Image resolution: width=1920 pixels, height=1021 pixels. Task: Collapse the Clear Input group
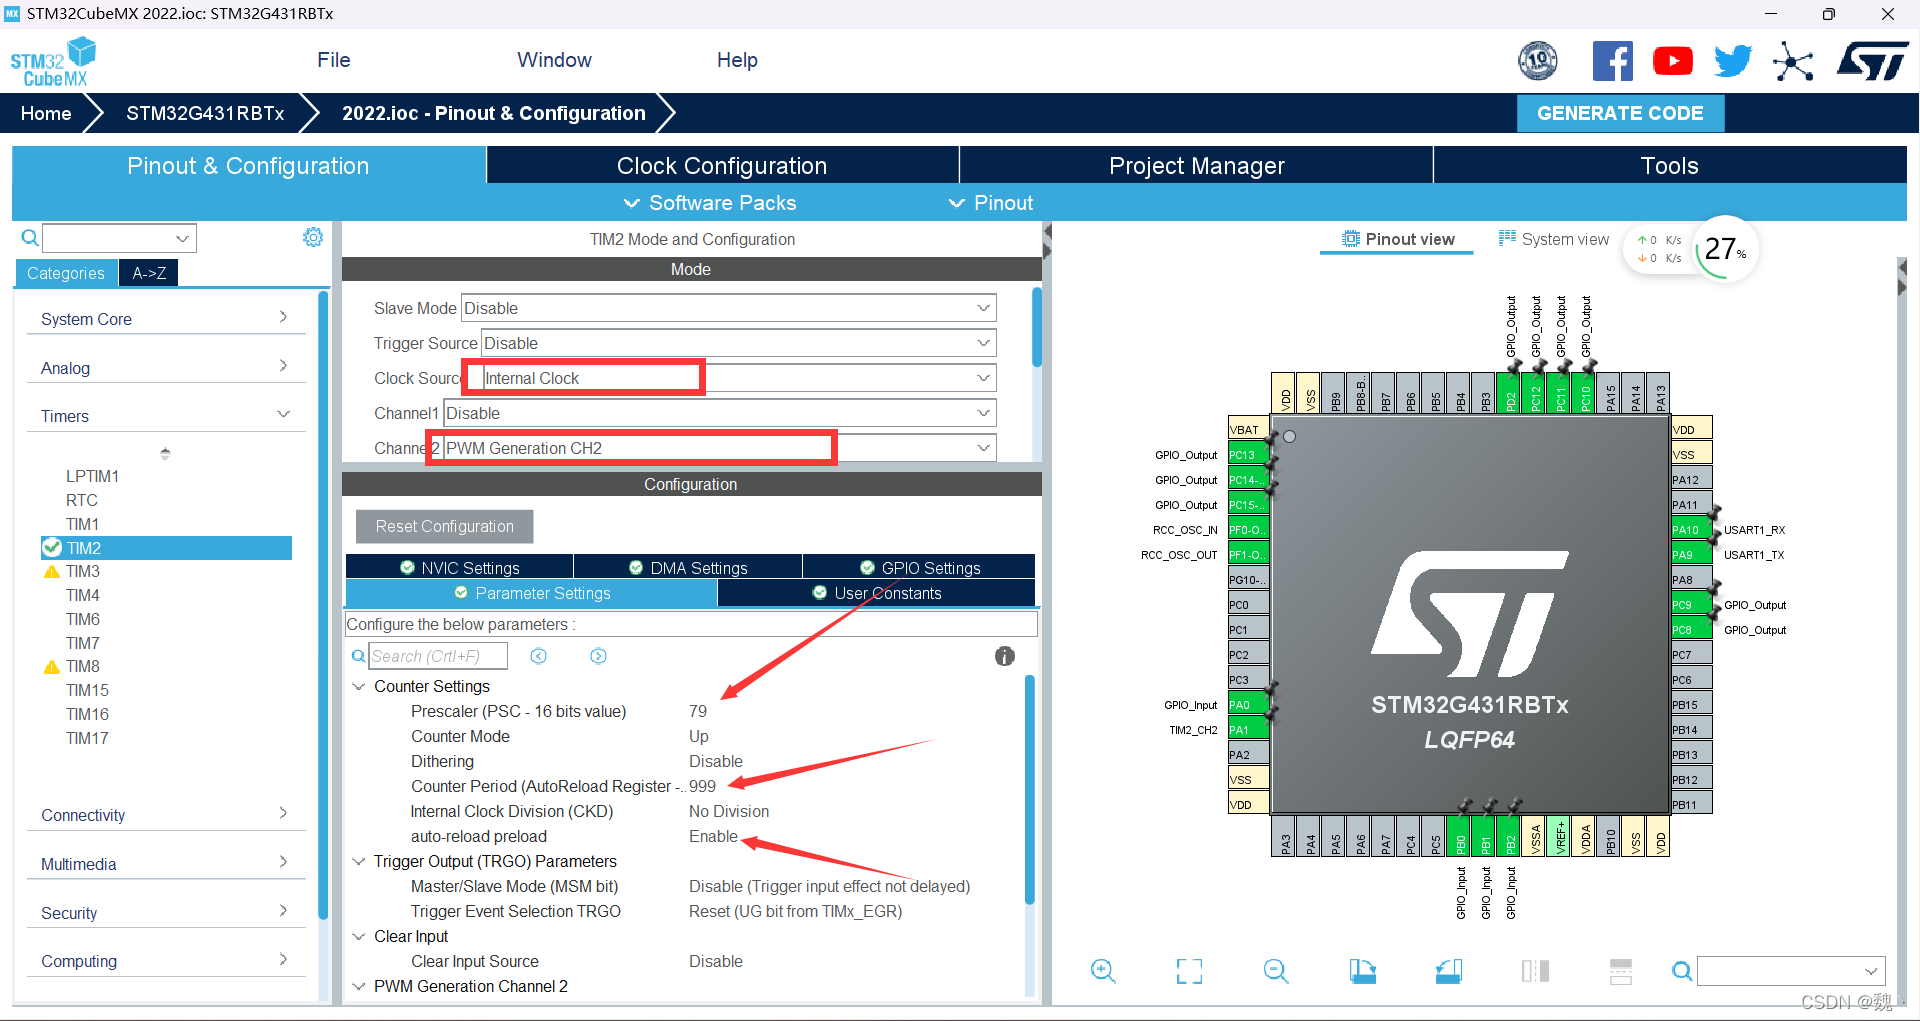click(x=358, y=937)
